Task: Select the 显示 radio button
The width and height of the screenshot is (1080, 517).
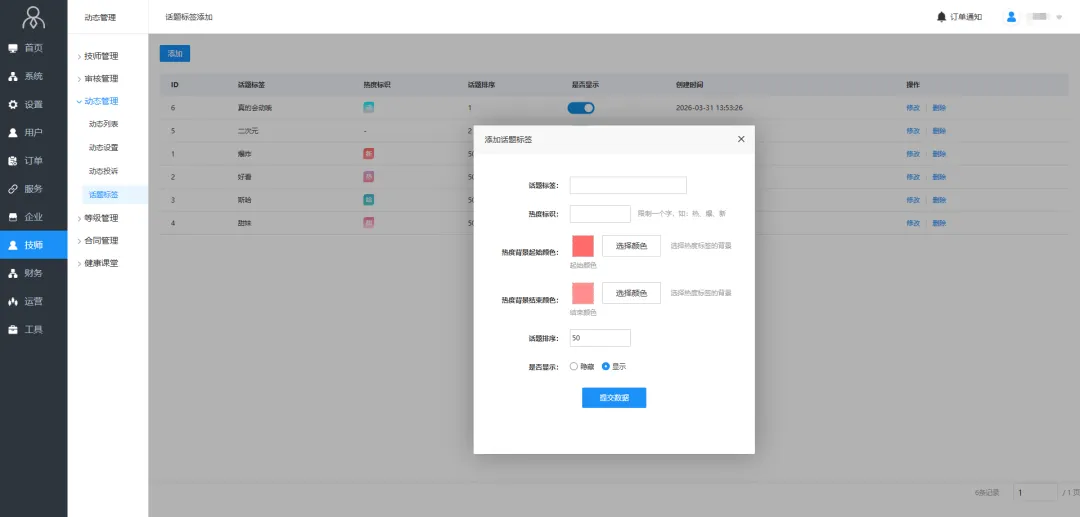Action: click(x=606, y=366)
